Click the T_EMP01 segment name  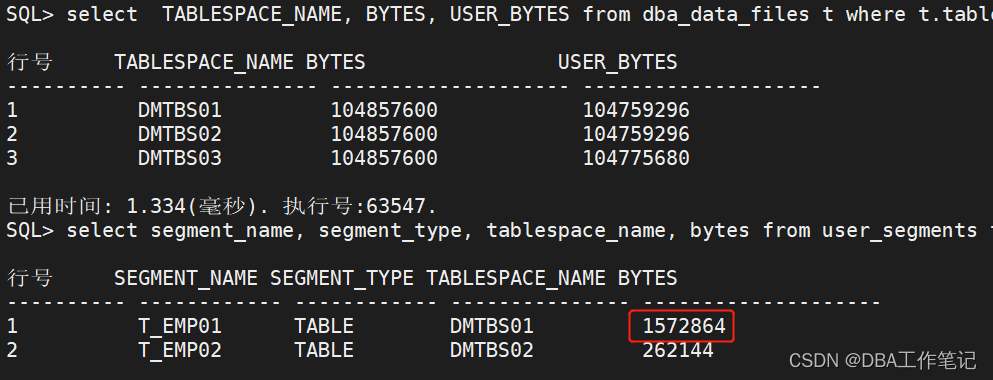(180, 326)
